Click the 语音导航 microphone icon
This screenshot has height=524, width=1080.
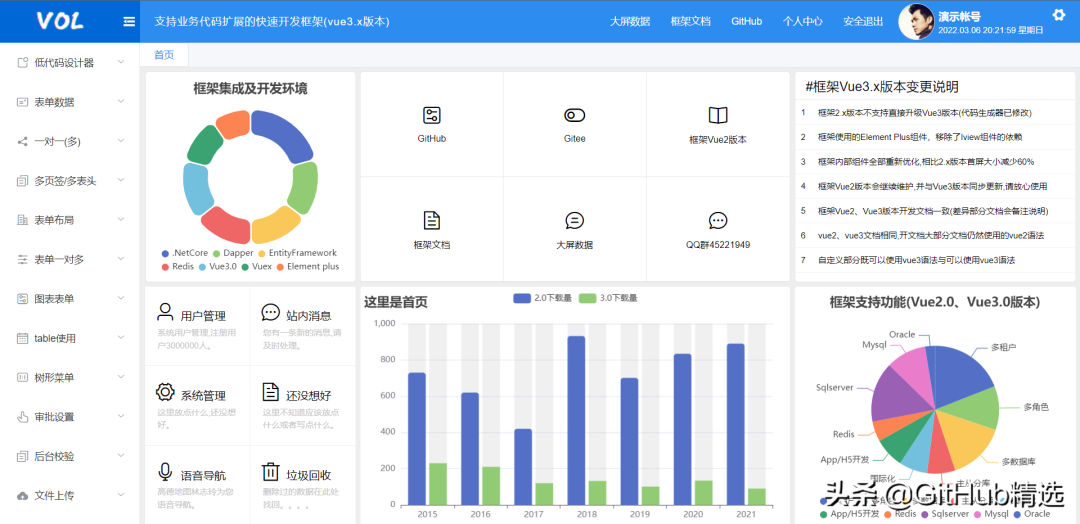click(166, 471)
